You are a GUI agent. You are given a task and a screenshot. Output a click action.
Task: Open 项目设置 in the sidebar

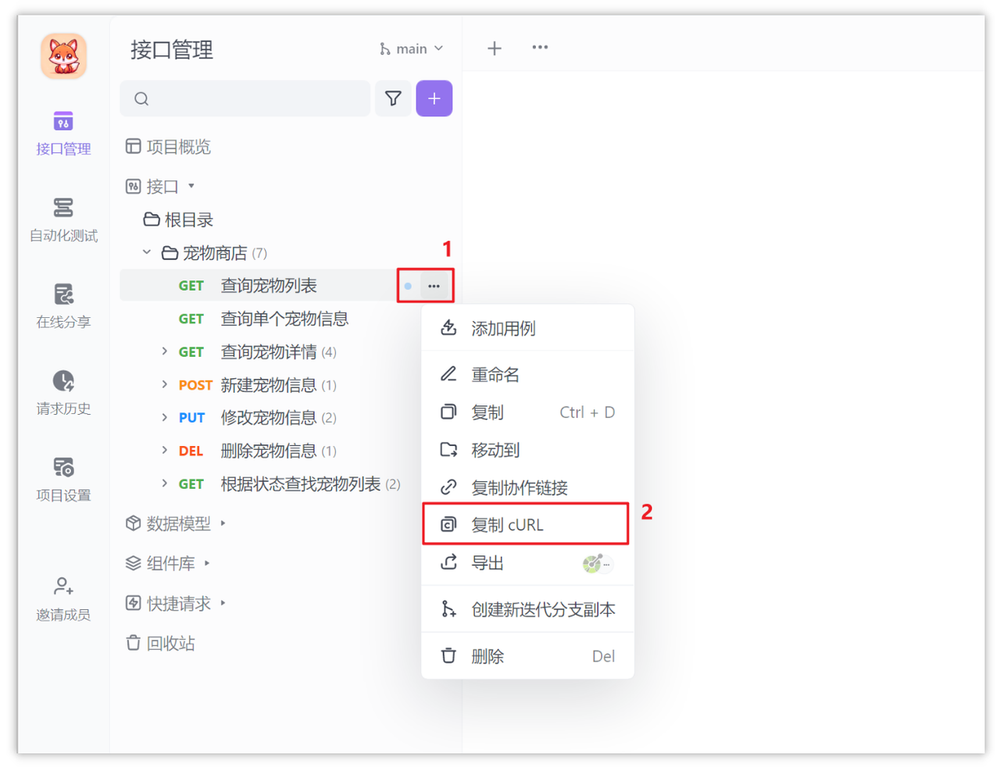pyautogui.click(x=63, y=478)
